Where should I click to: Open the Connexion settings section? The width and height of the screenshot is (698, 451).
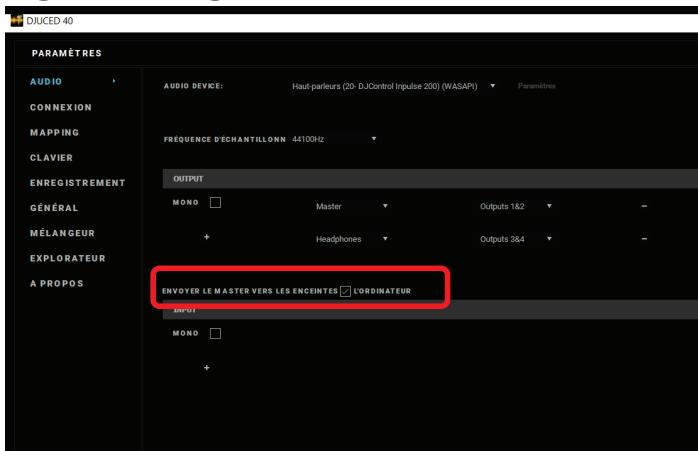61,107
